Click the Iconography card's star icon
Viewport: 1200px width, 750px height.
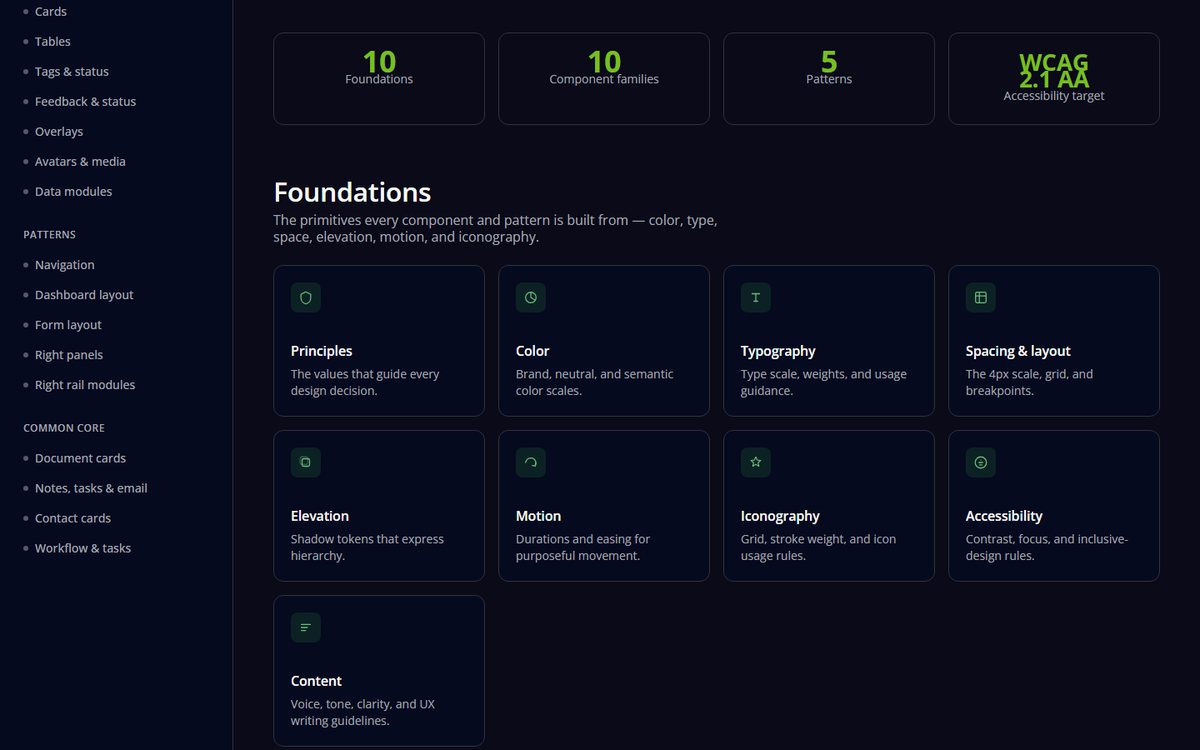coord(756,463)
